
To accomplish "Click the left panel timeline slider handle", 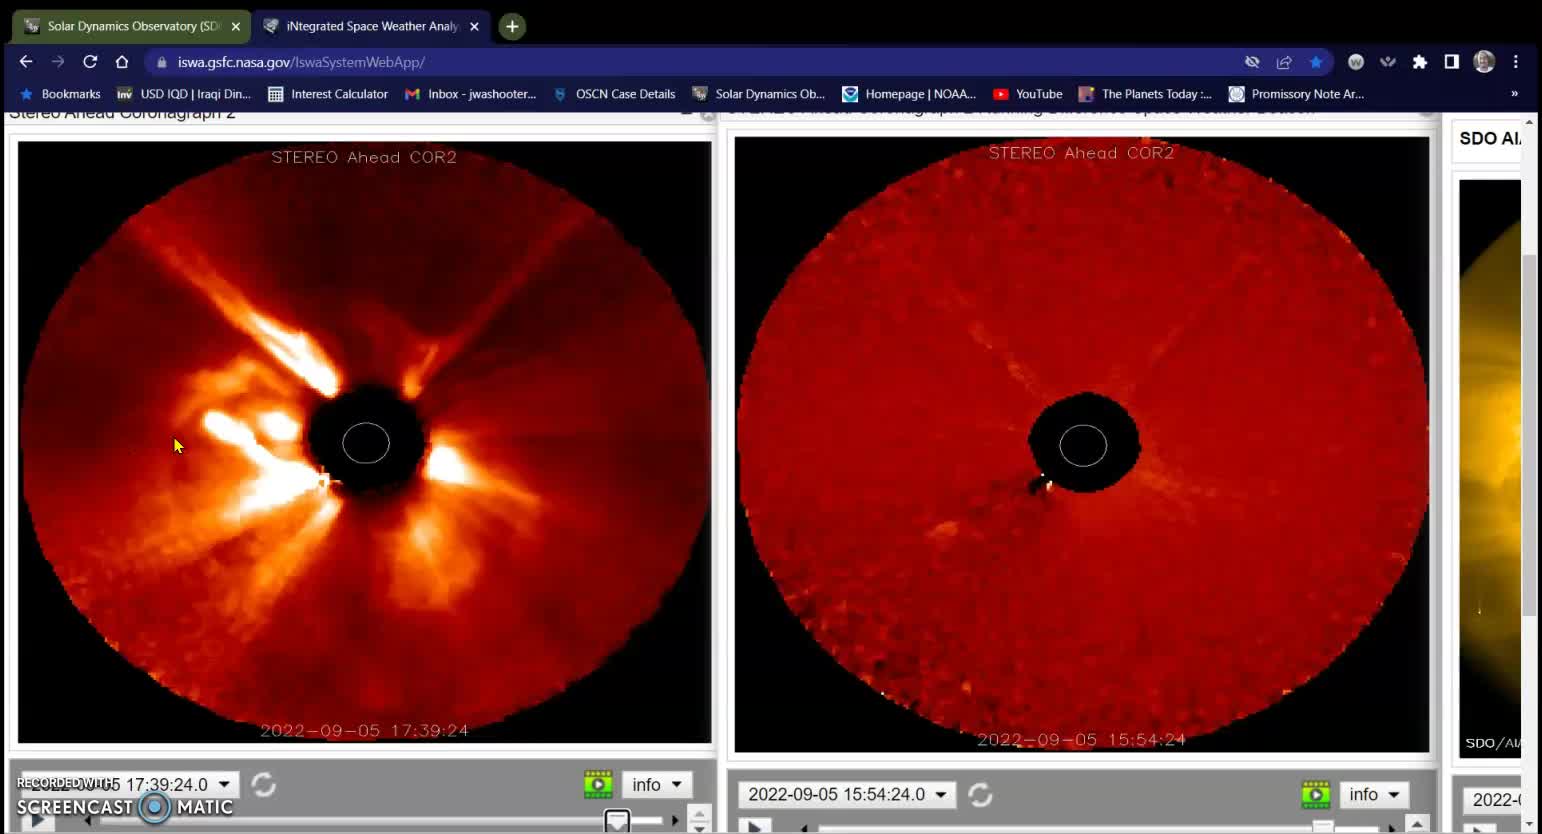I will click(x=617, y=821).
